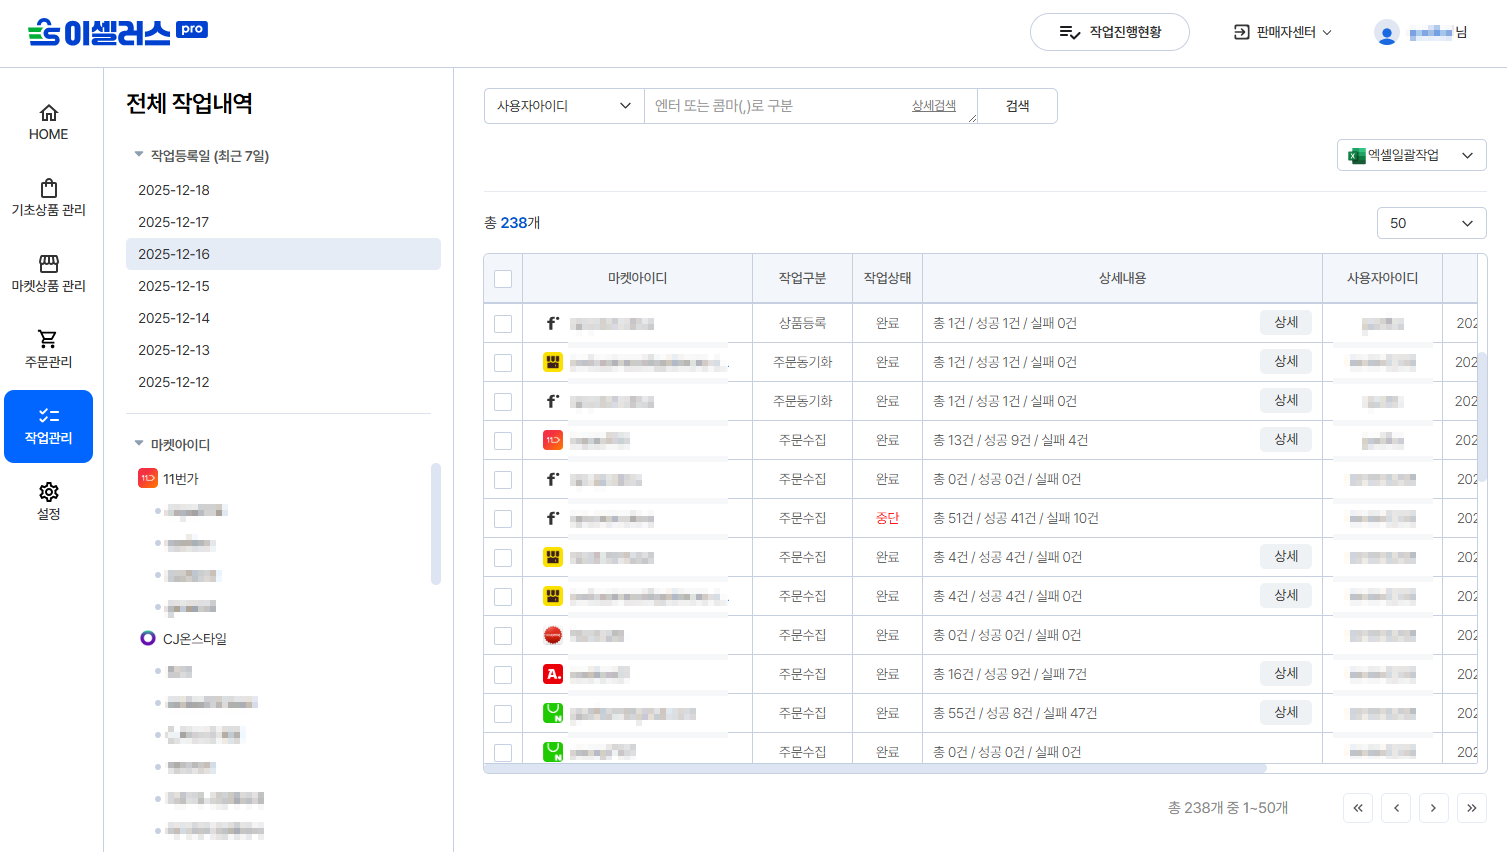
Task: Click the 작업상태 column header
Action: tap(888, 278)
